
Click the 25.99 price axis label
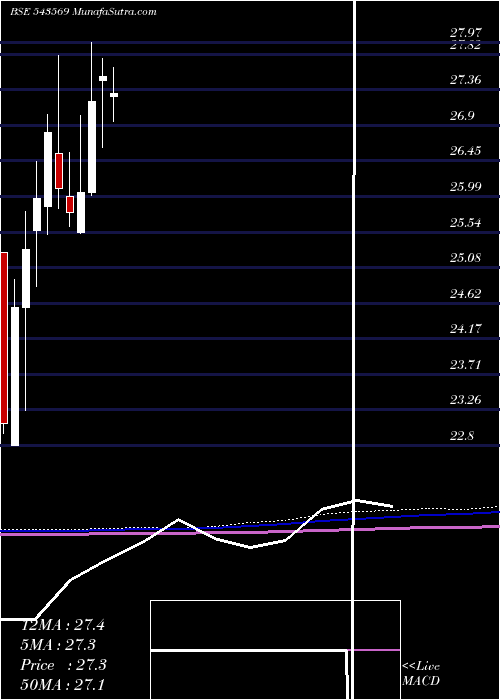[x=465, y=187]
